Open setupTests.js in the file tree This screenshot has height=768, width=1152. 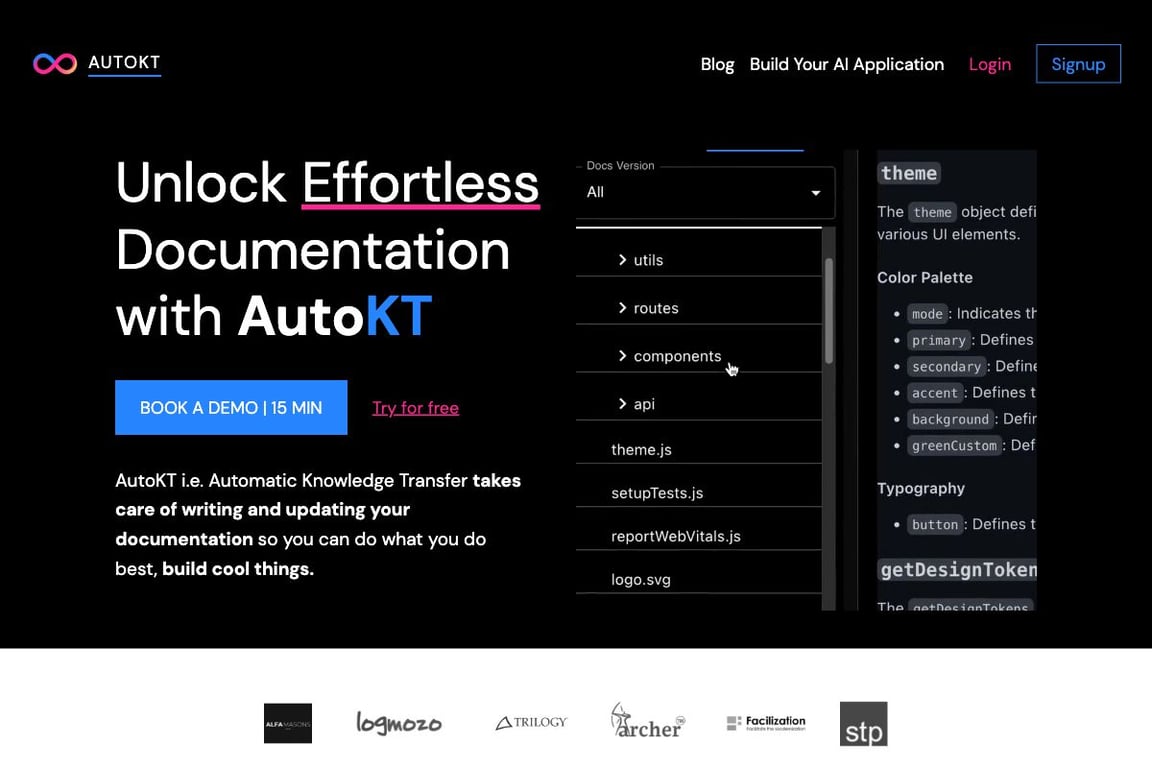pos(657,493)
